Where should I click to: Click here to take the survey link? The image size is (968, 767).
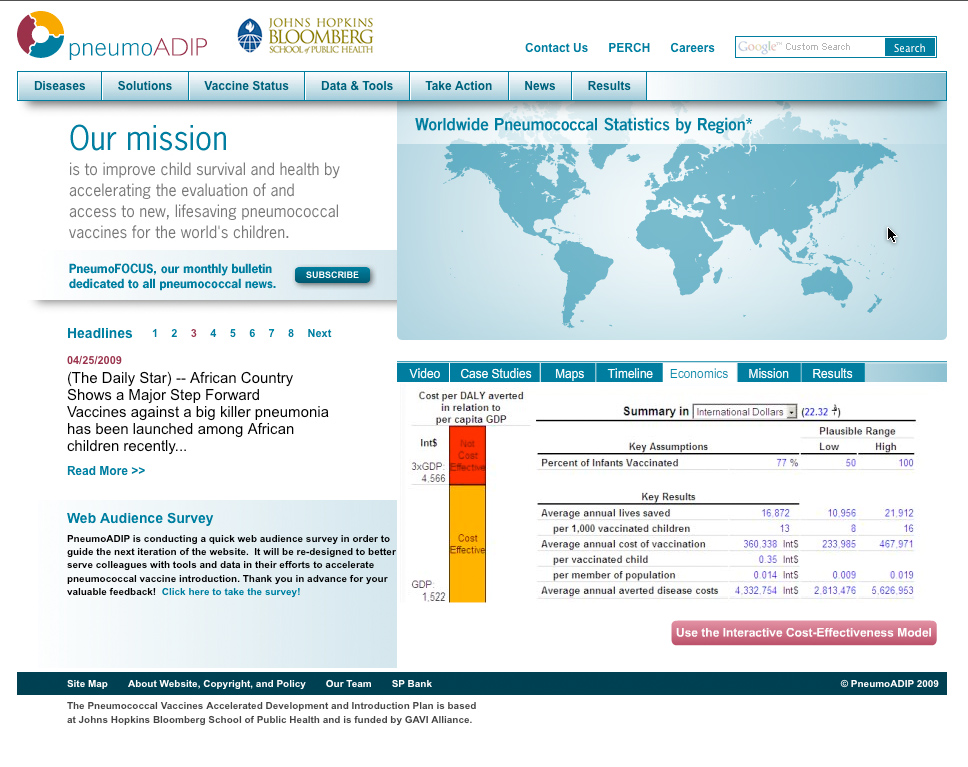(231, 592)
